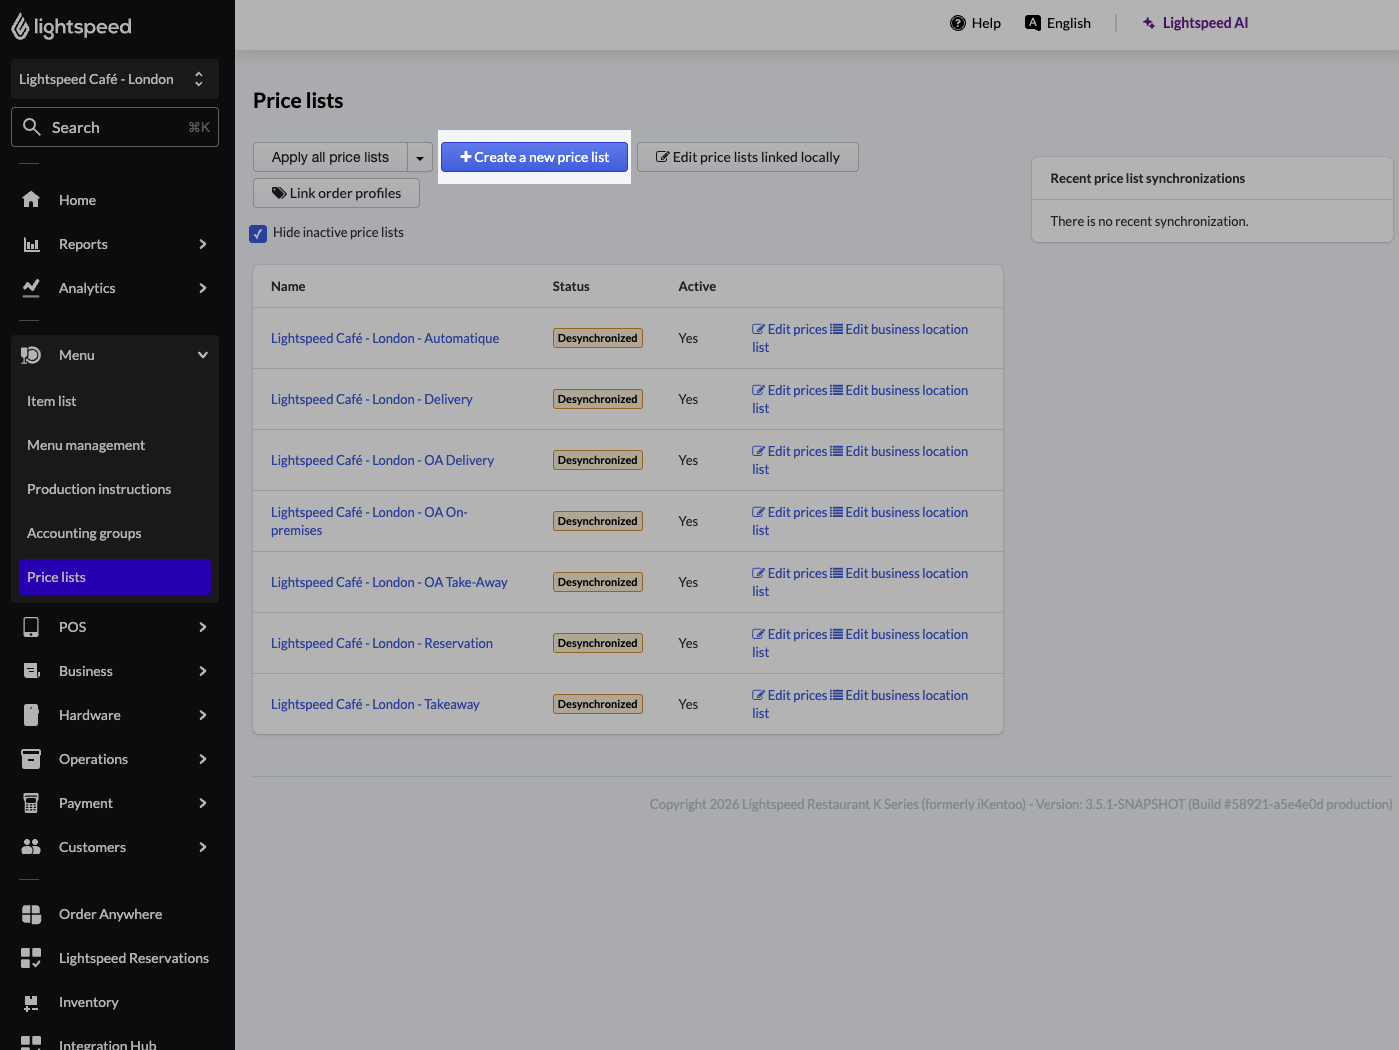Viewport: 1399px width, 1050px height.
Task: Expand the Payment chevron
Action: click(203, 803)
